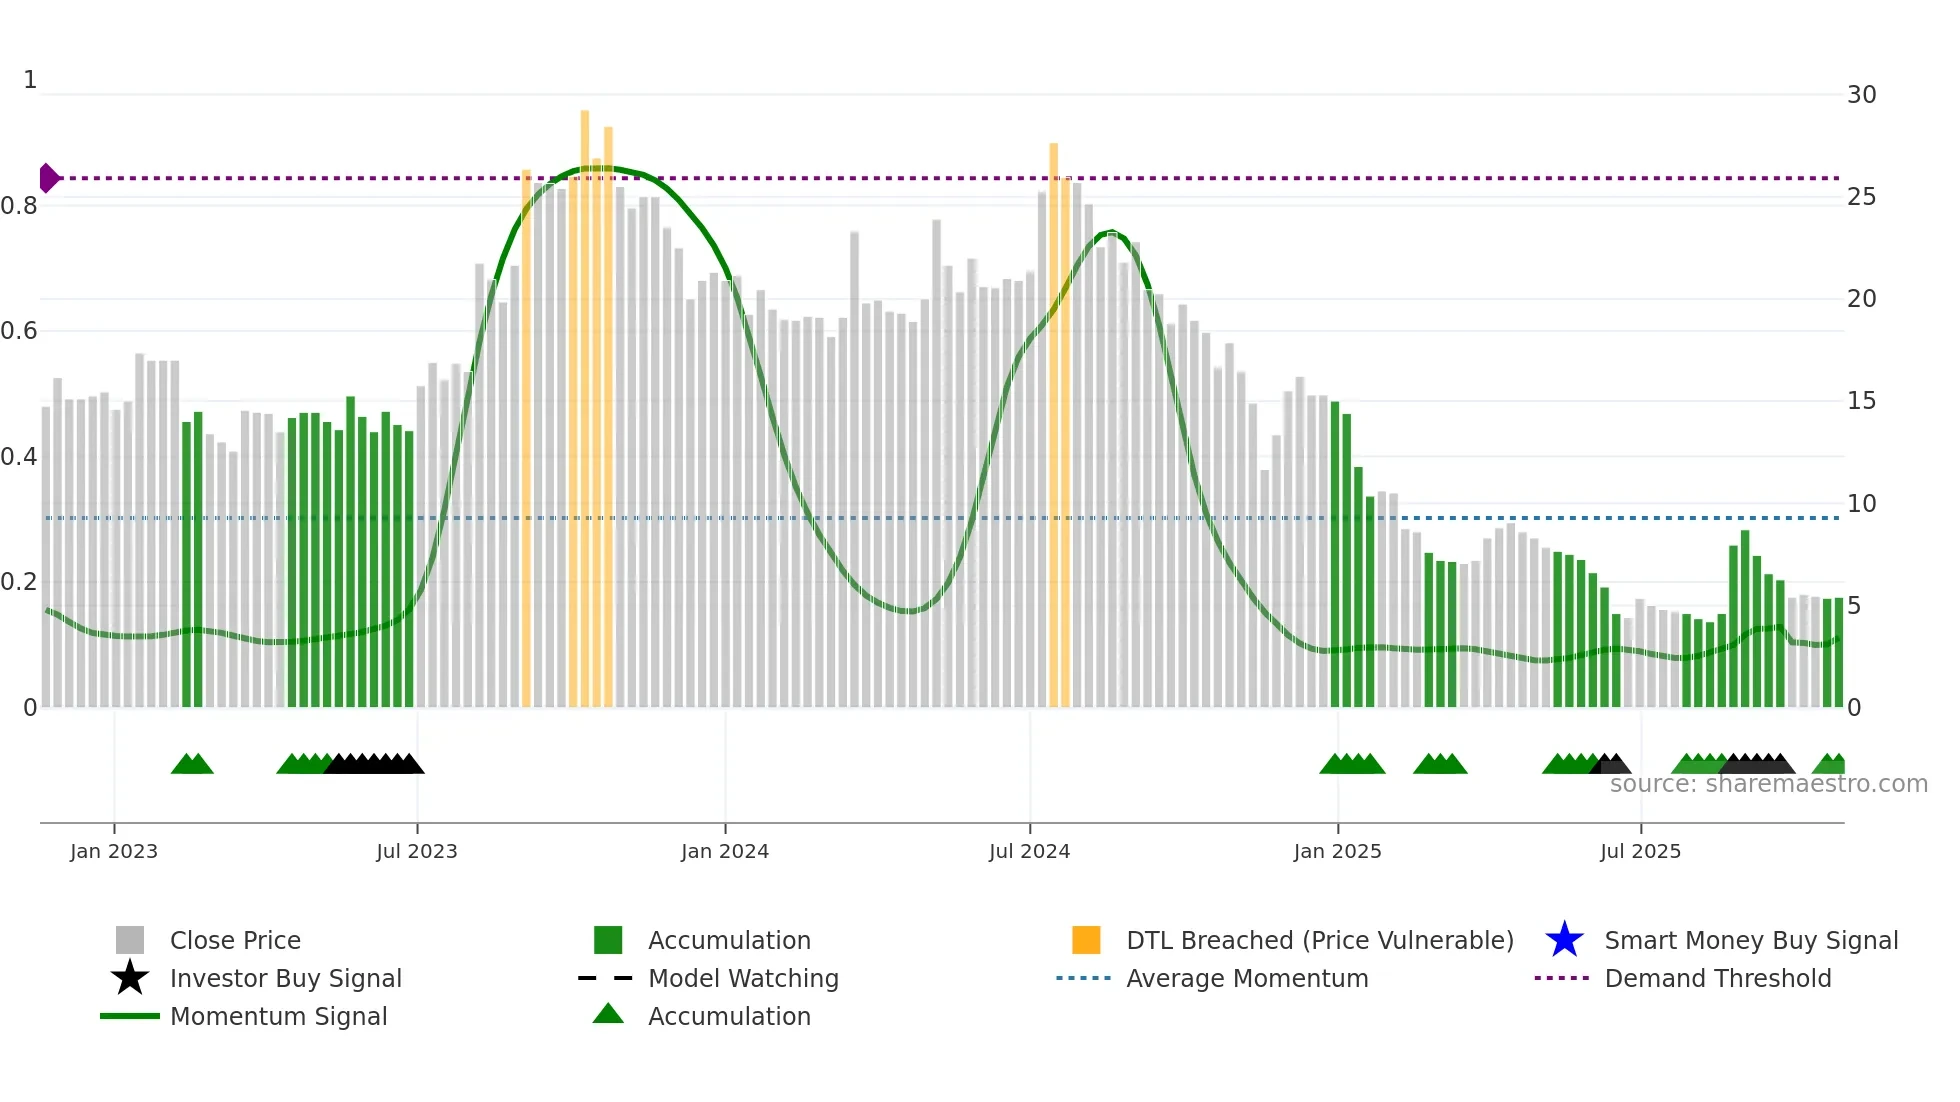Click the blue Smart Money Buy Signal star

(1564, 940)
